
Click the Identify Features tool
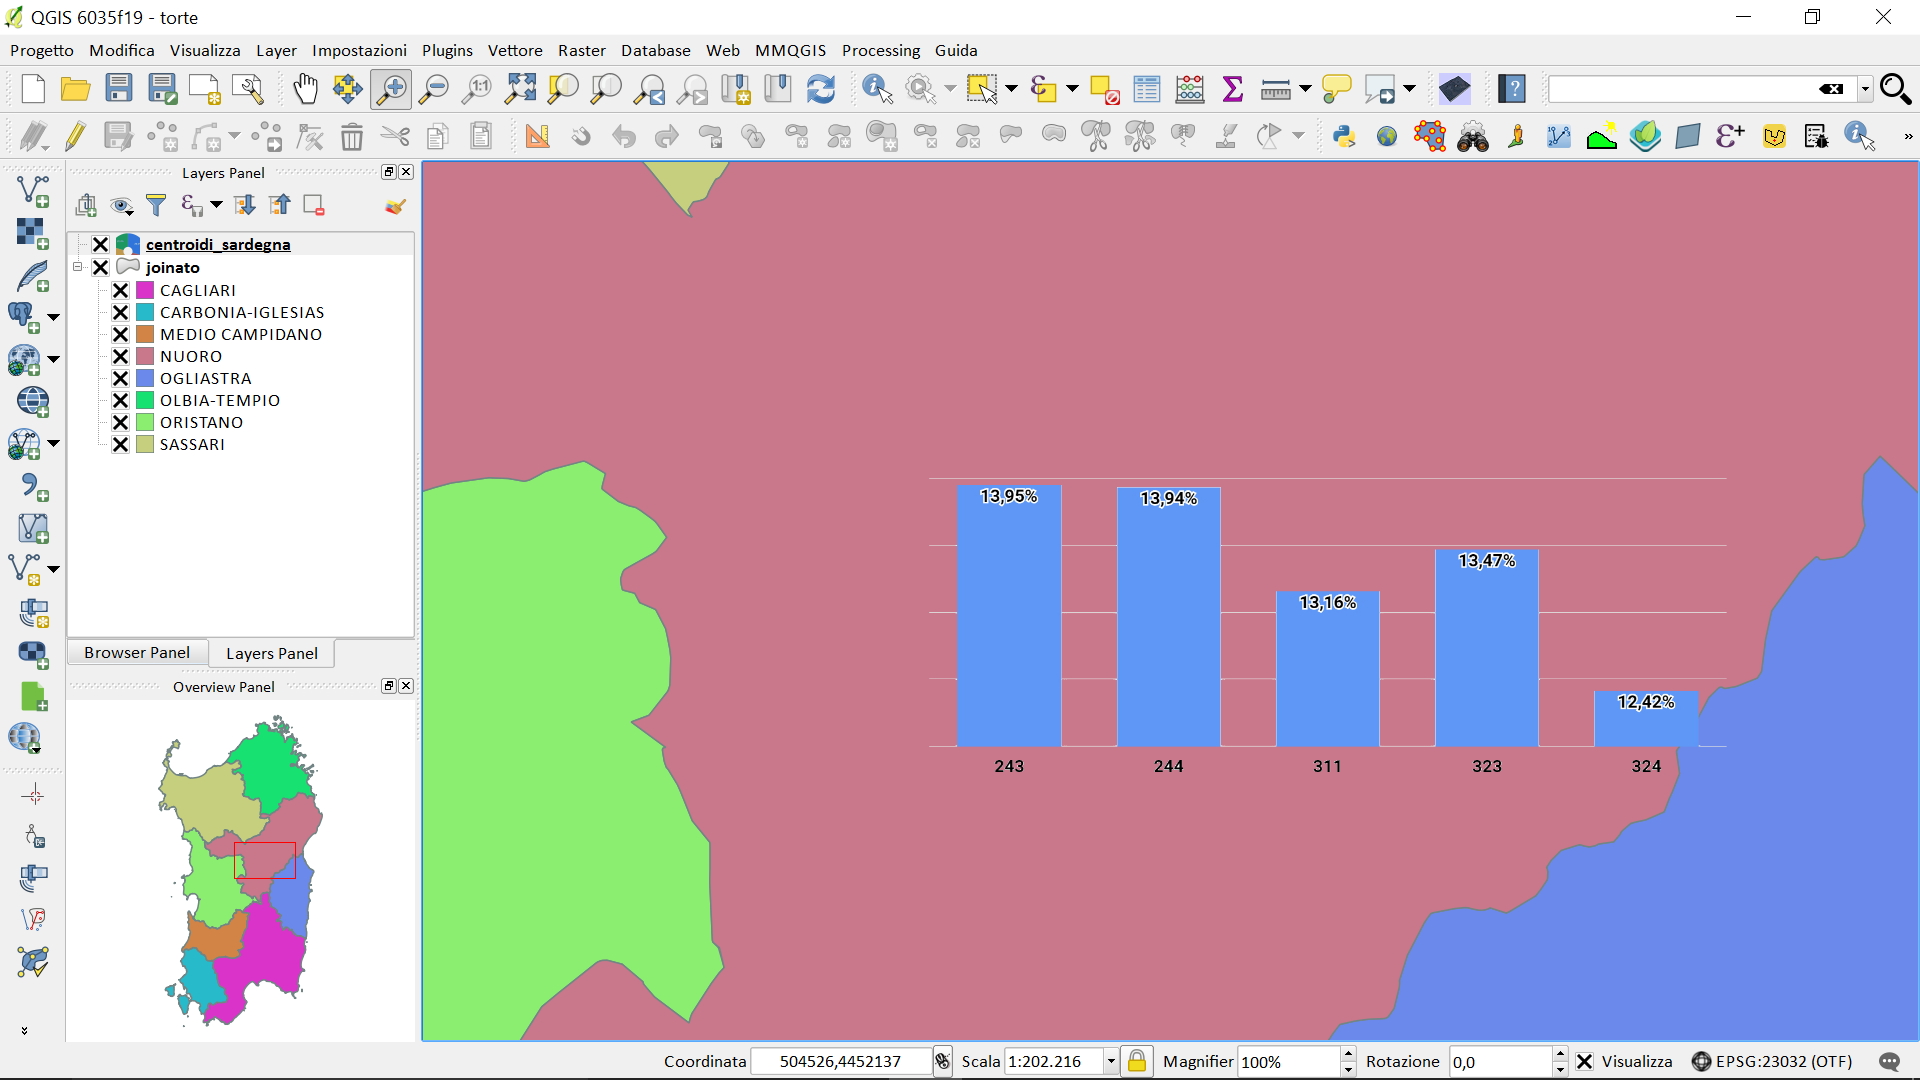(x=877, y=89)
